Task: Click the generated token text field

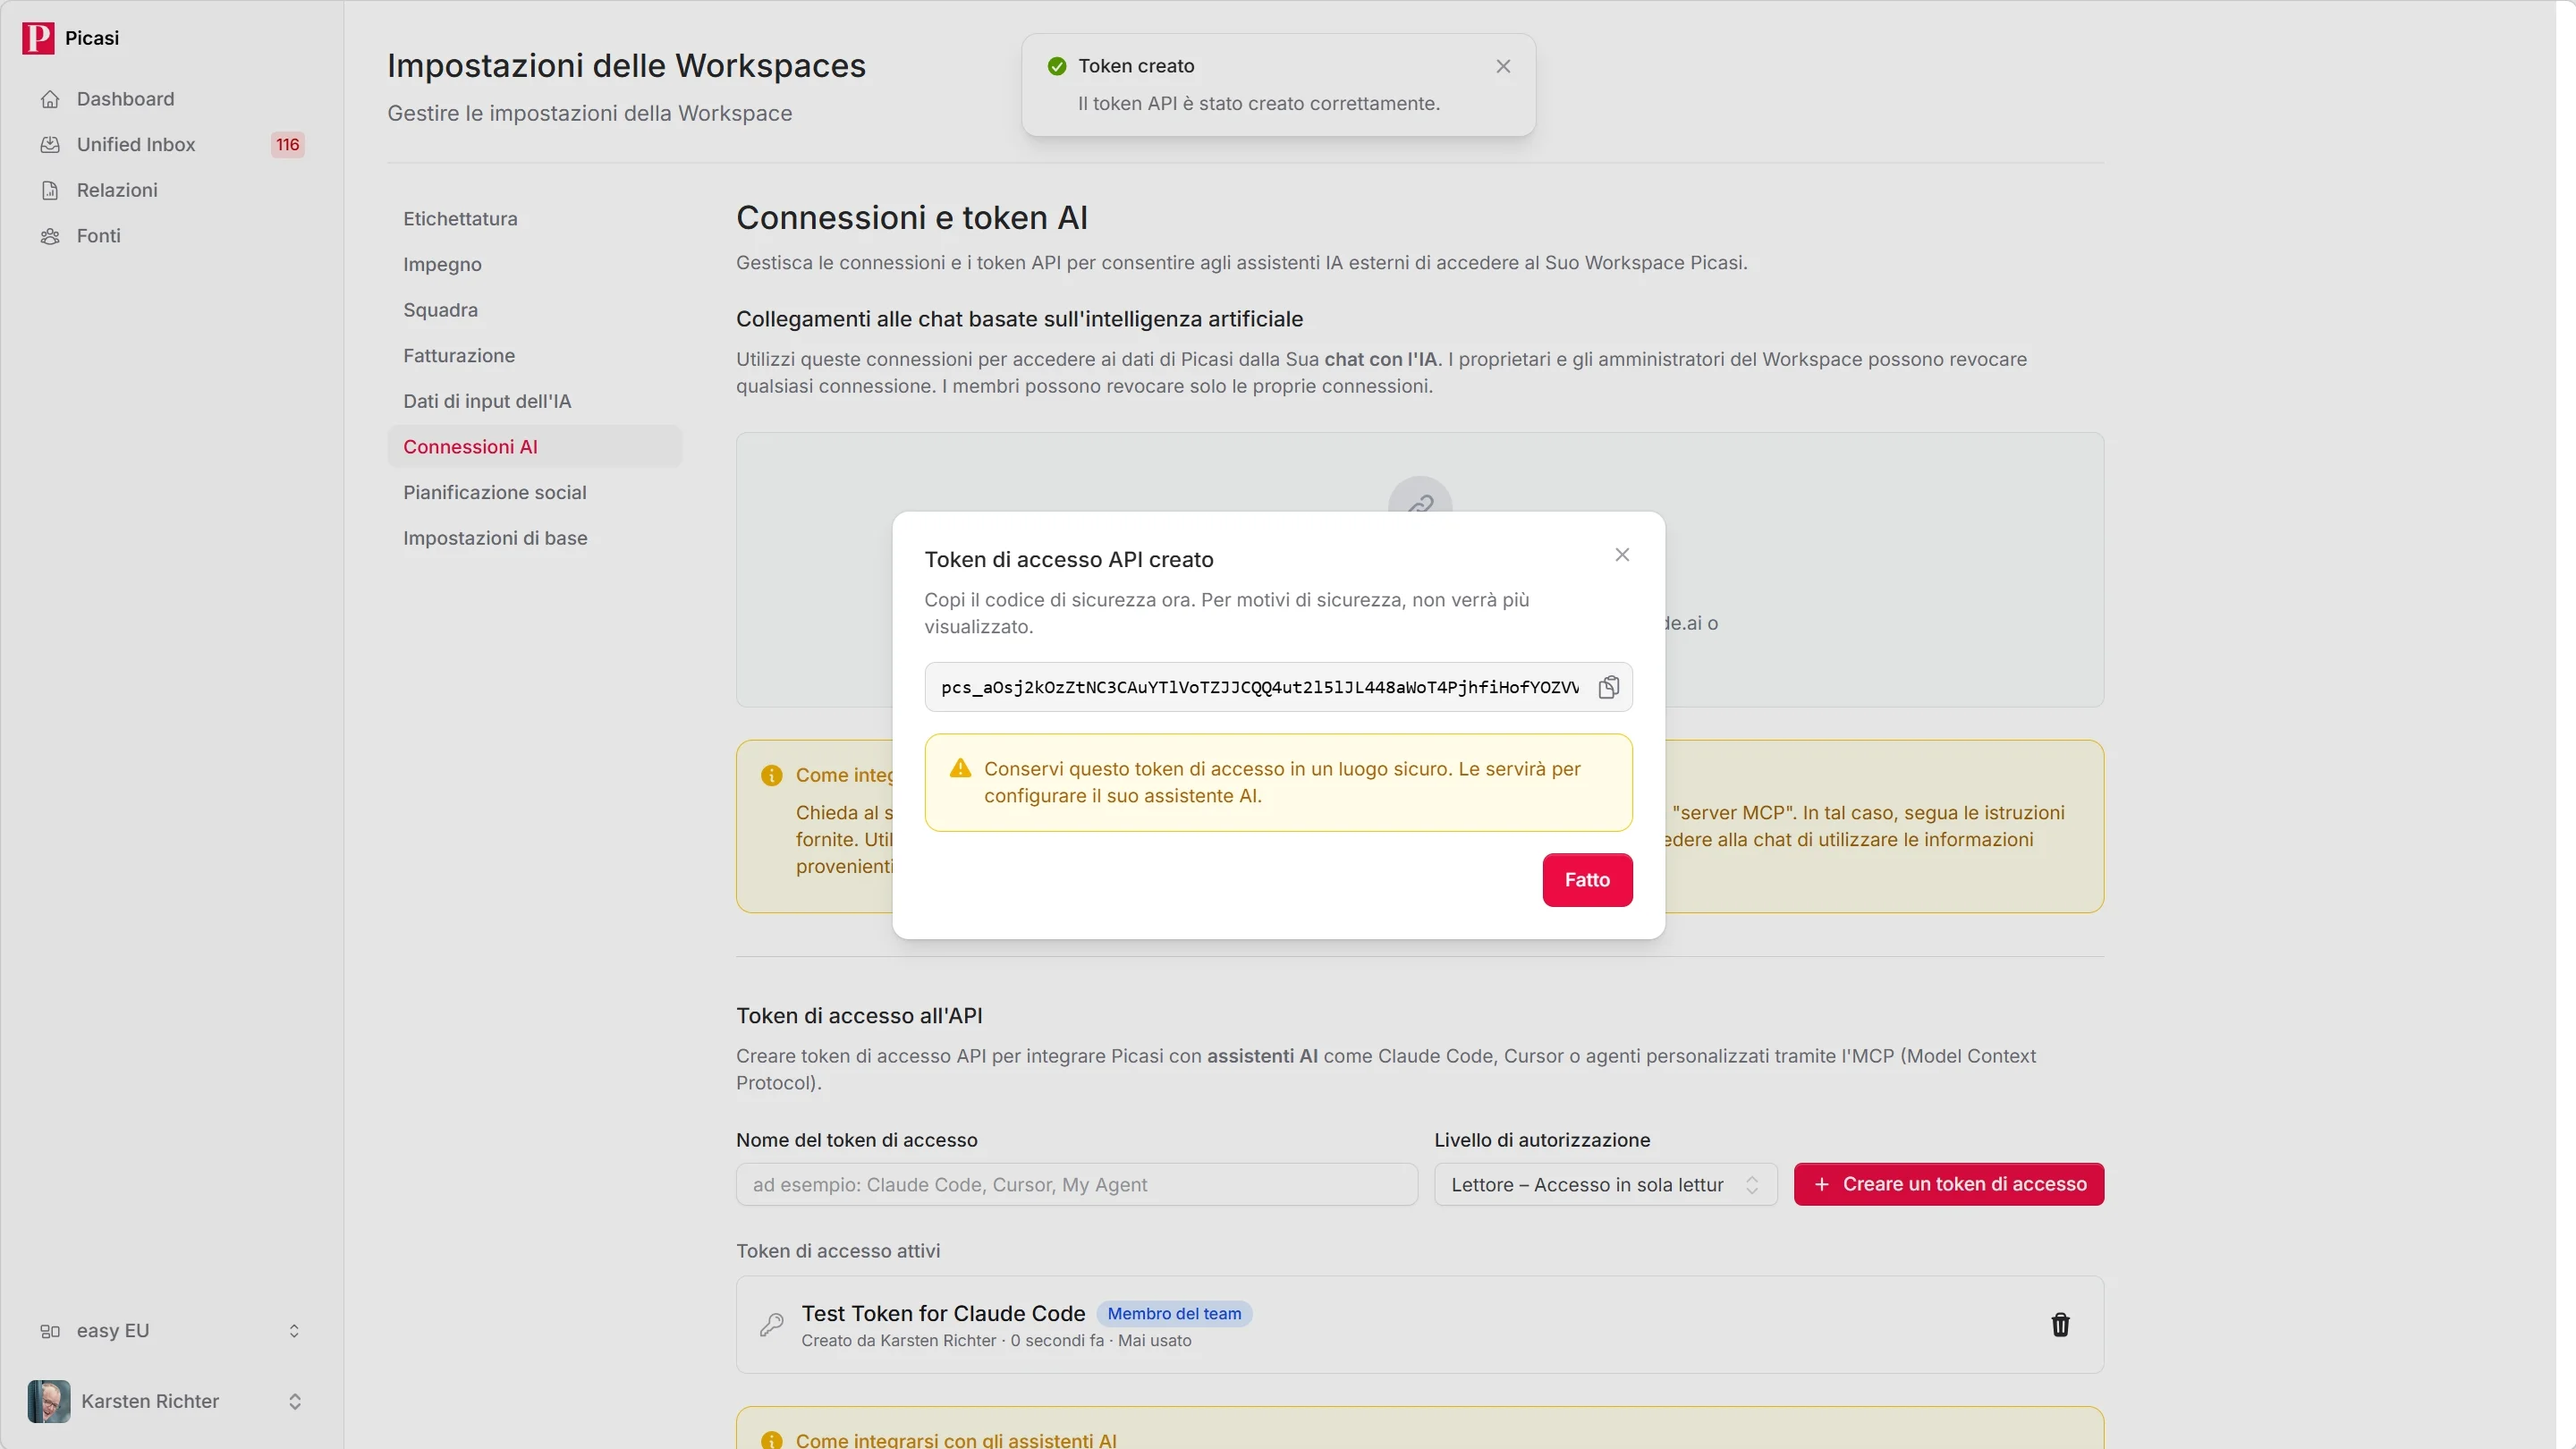Action: click(1260, 687)
